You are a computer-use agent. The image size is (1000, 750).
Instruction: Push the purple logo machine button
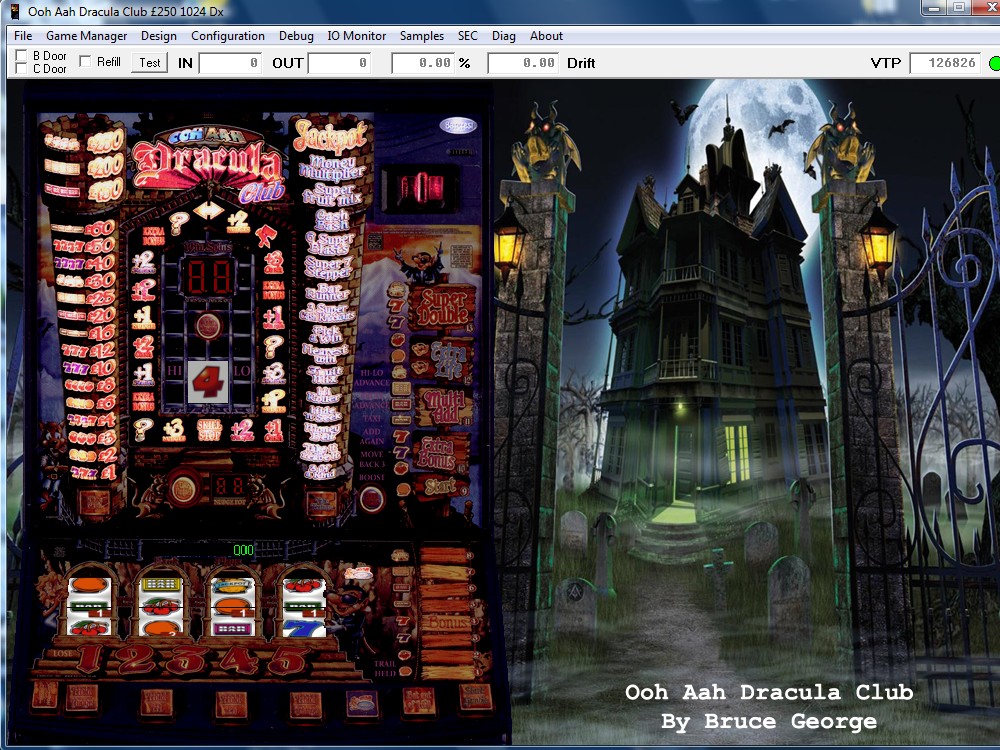pyautogui.click(x=362, y=703)
